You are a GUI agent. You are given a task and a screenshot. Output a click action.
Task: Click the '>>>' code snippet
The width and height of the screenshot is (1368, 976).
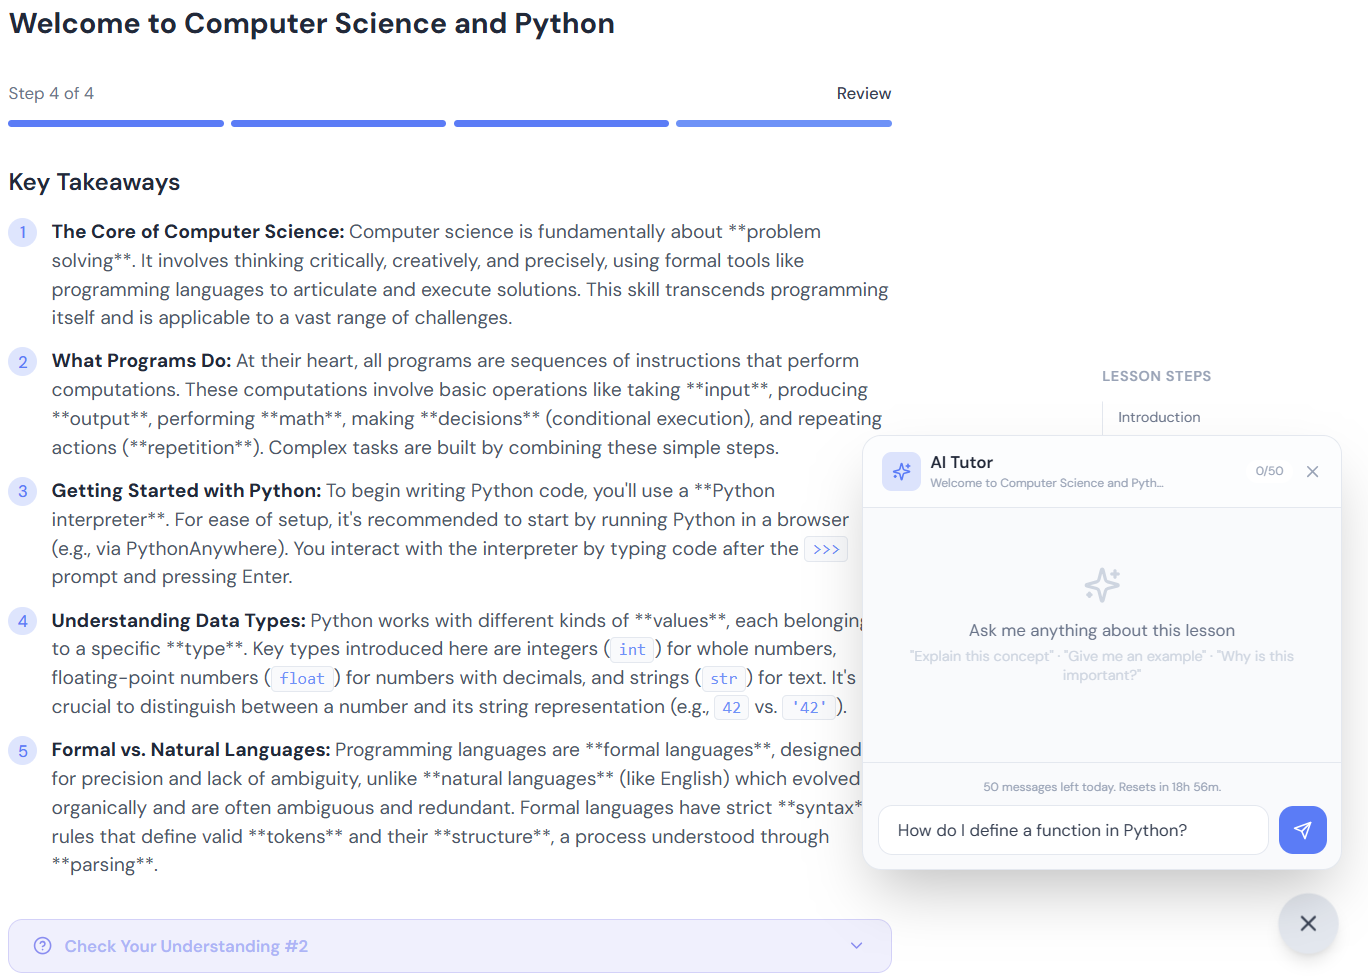pos(826,549)
